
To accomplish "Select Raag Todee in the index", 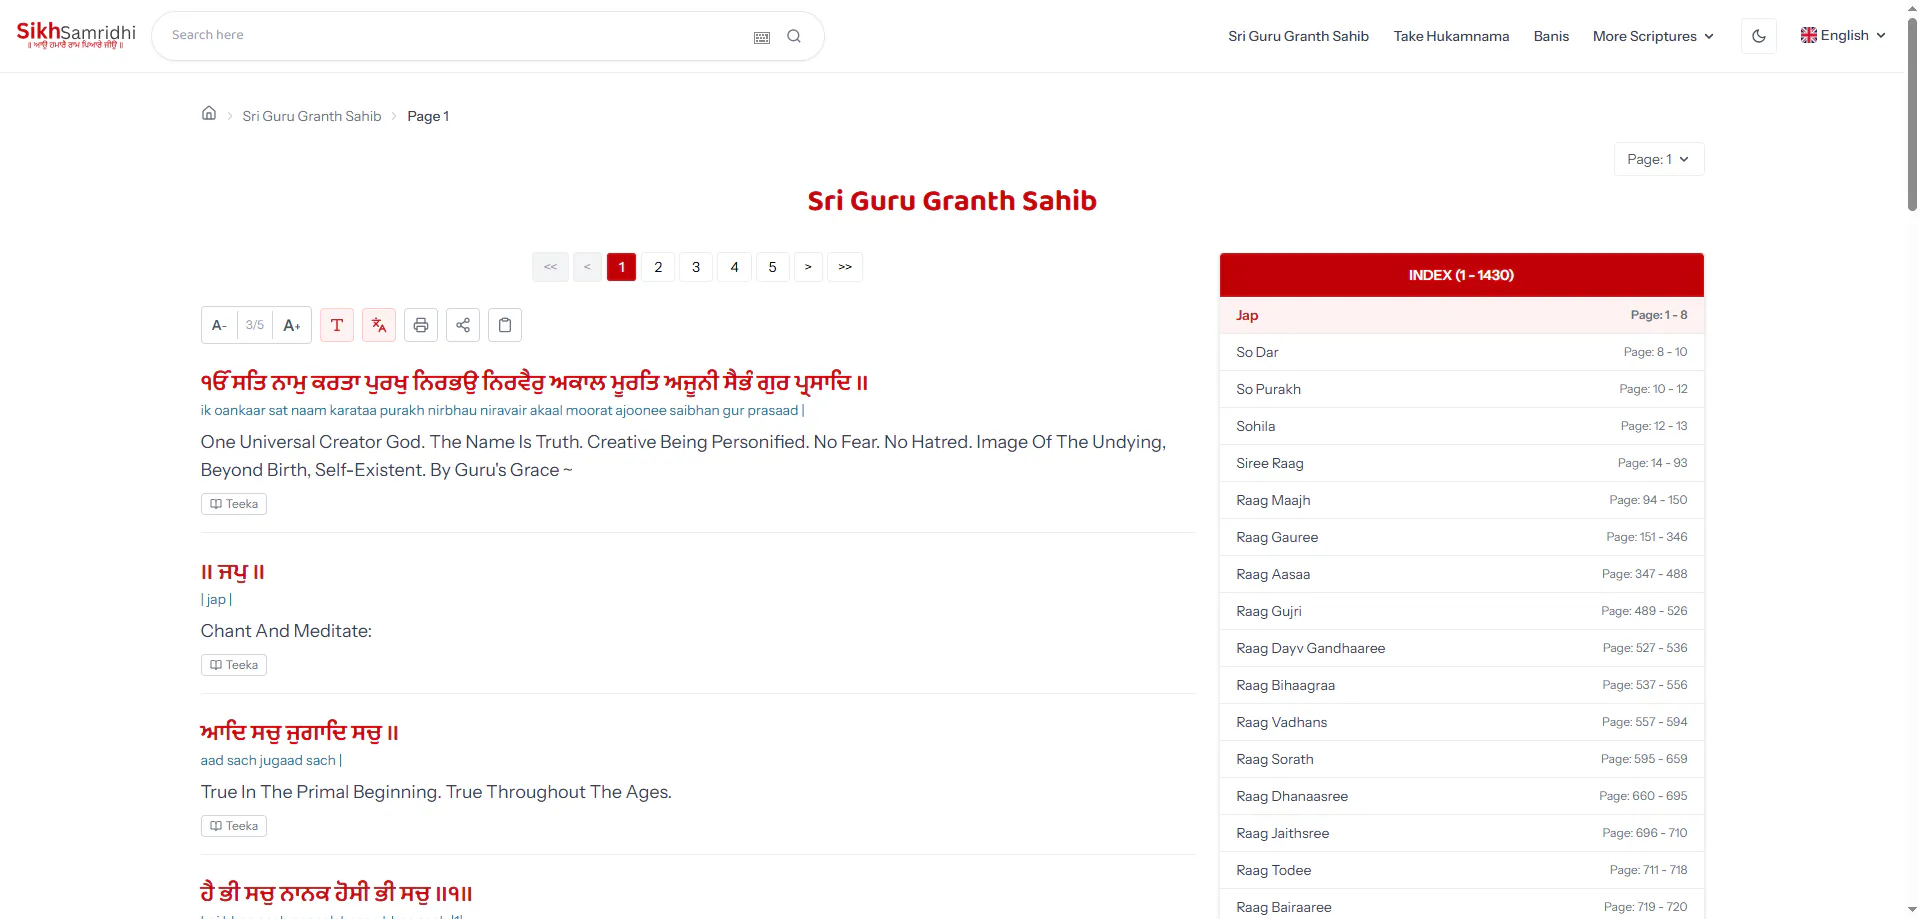I will click(x=1461, y=870).
